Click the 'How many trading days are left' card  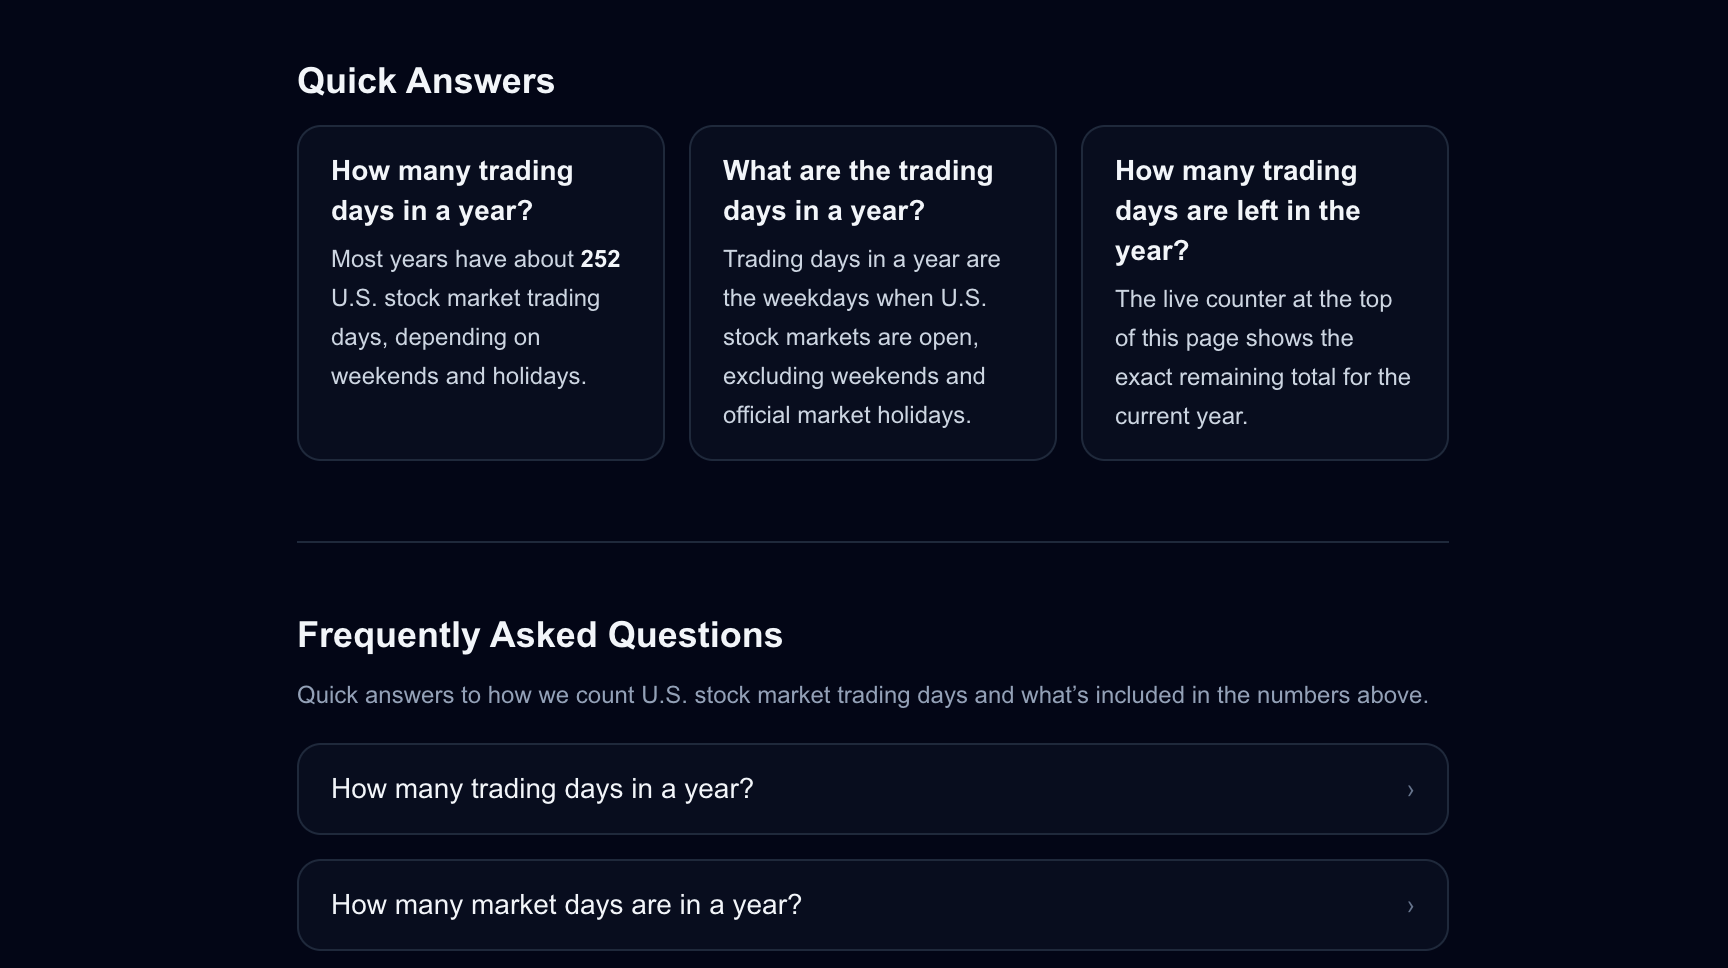tap(1264, 292)
